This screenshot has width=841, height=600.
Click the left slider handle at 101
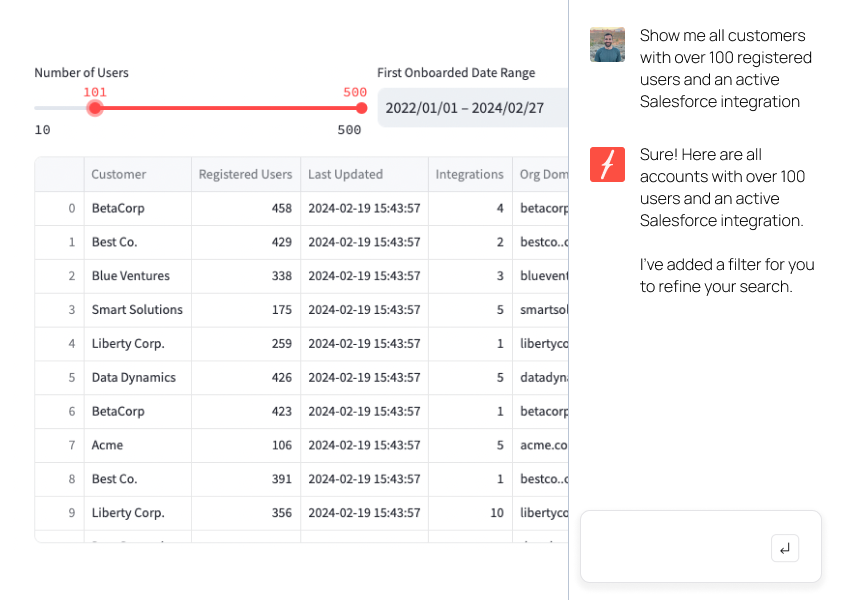[95, 108]
